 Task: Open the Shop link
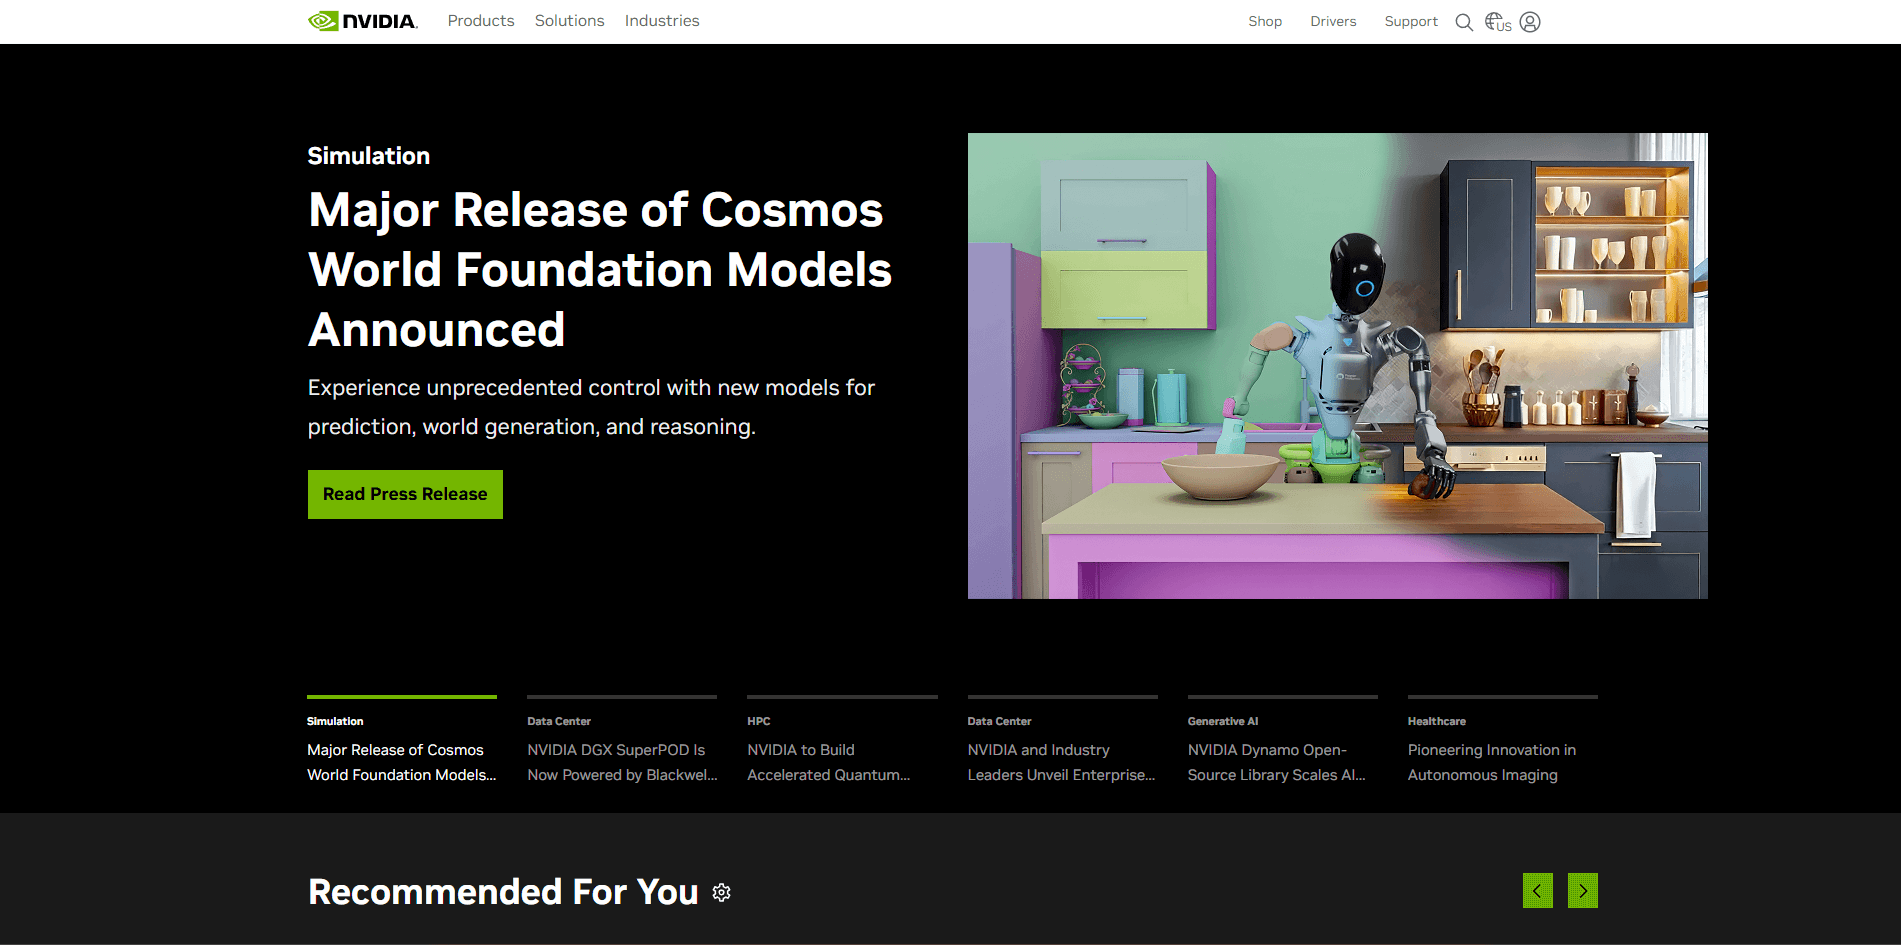(1265, 22)
